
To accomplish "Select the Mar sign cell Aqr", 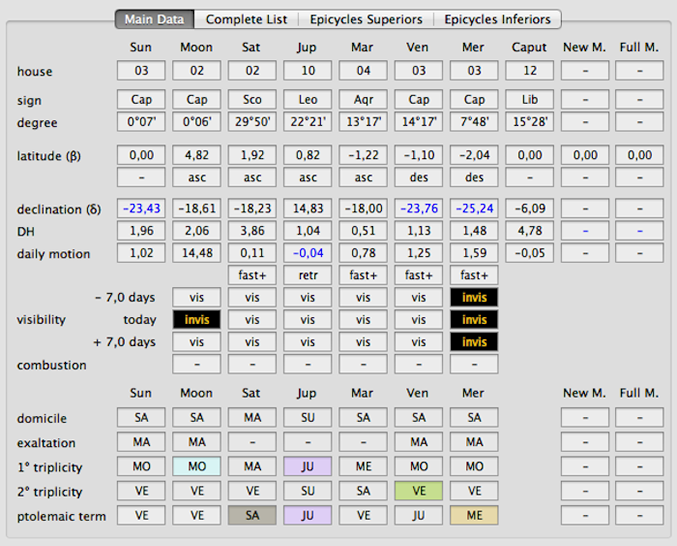I will point(363,100).
